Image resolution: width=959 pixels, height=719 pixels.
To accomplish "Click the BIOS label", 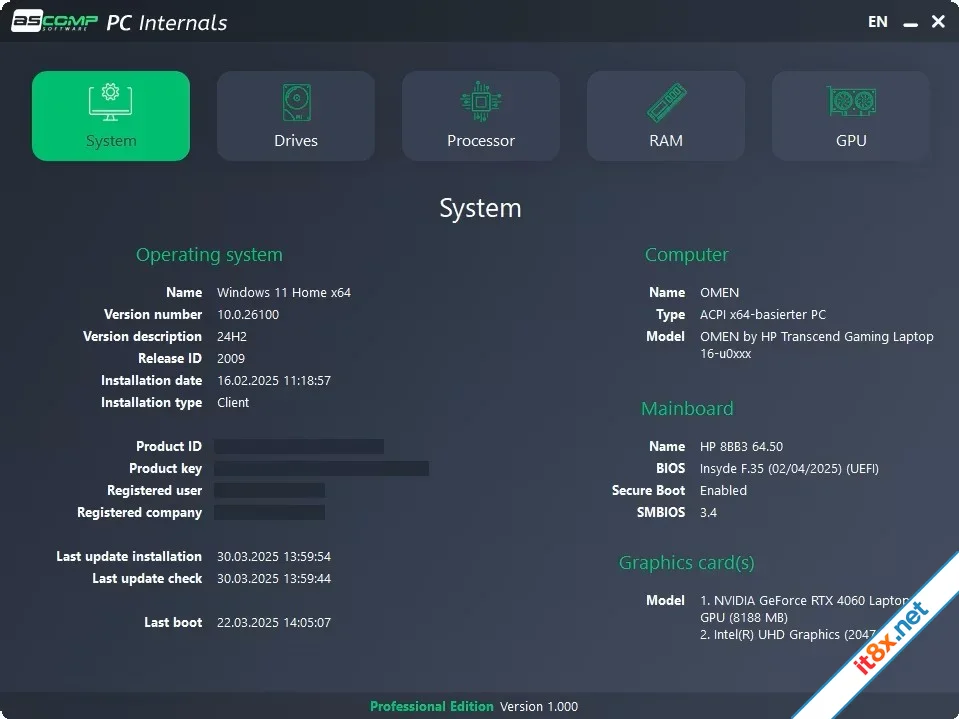I will coord(670,468).
